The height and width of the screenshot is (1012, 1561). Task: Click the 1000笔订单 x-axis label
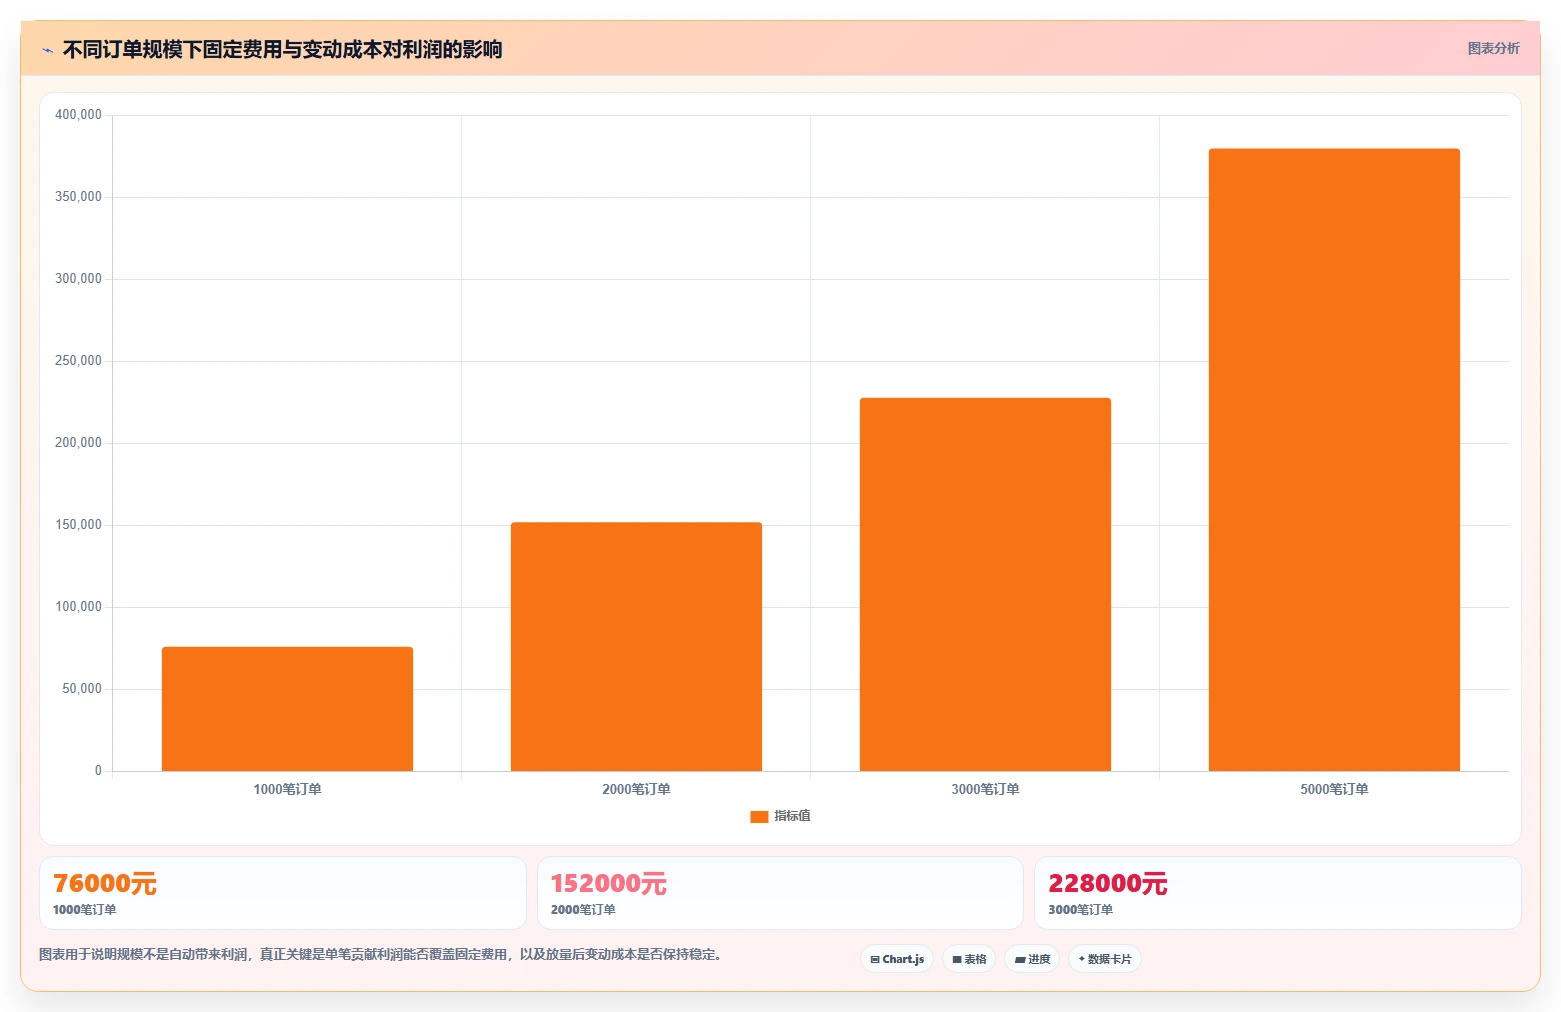pos(287,789)
